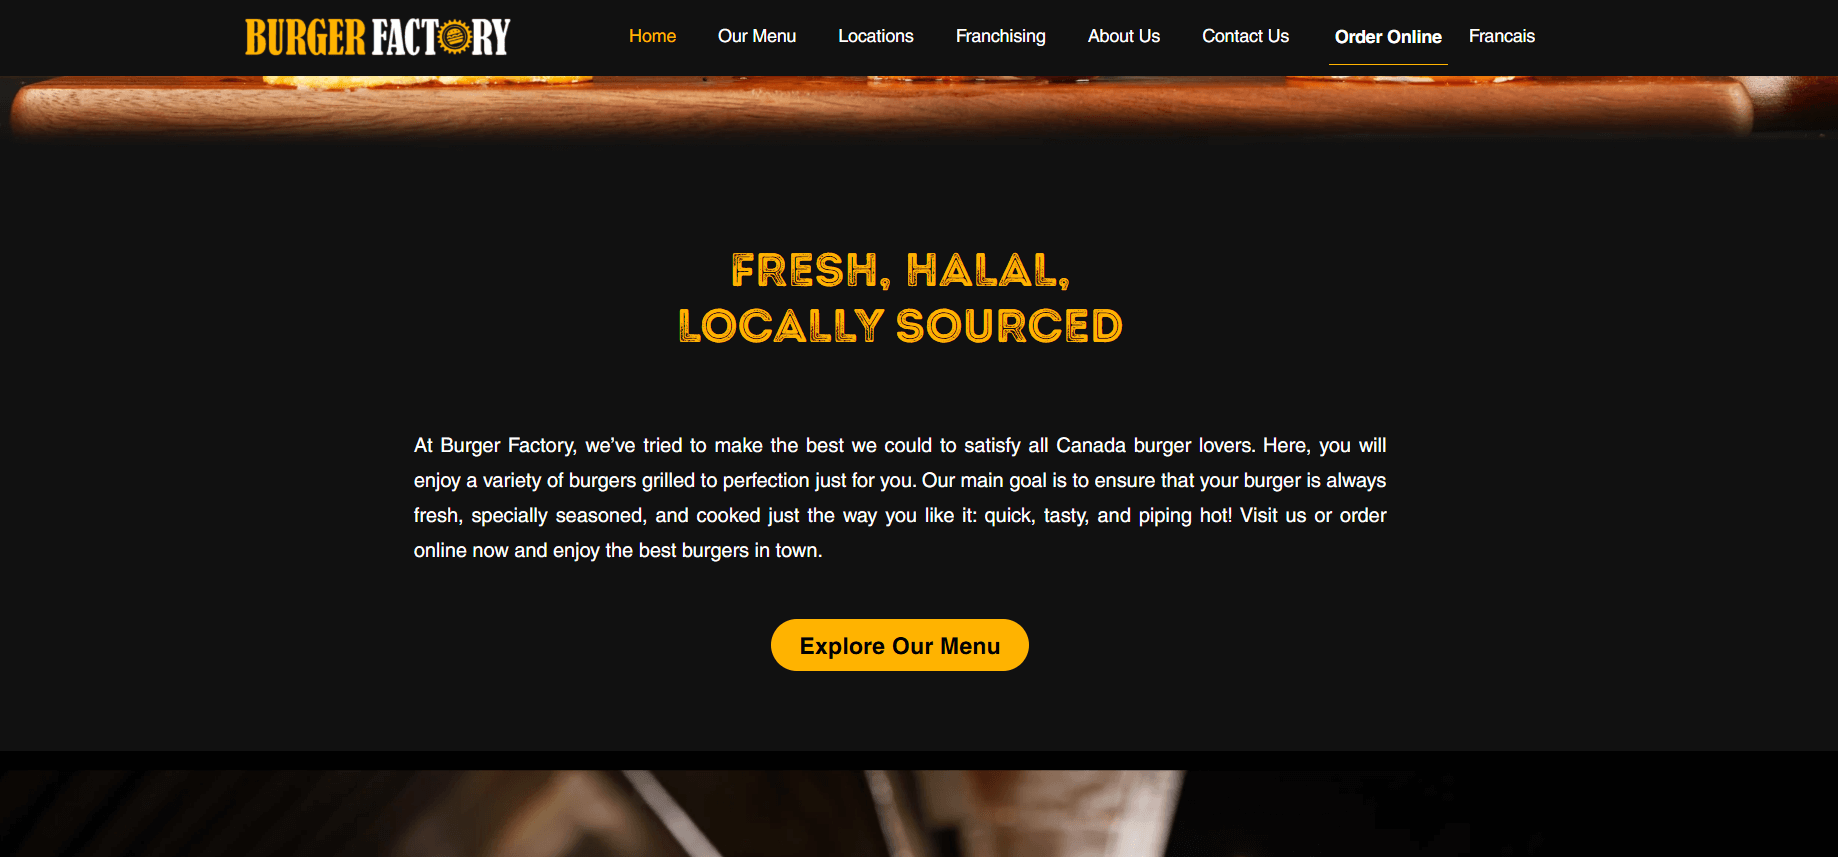
Task: Click the word BURGER in the logo
Action: 306,38
